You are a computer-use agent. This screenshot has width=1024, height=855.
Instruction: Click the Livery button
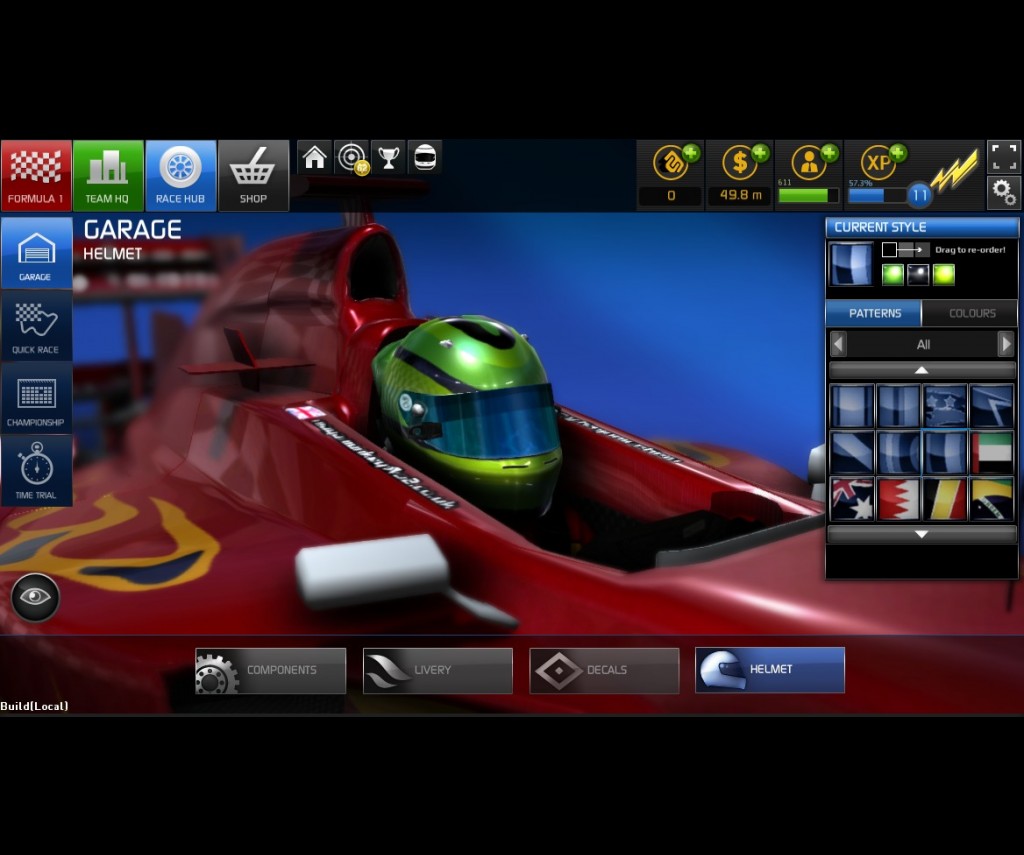click(438, 670)
